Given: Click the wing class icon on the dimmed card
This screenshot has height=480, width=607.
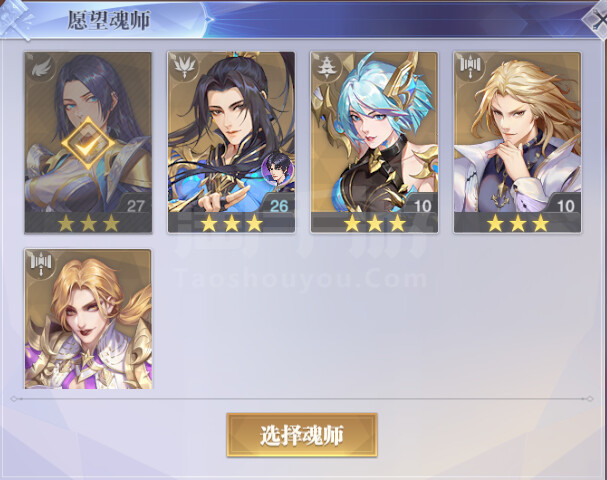Looking at the screenshot, I should 41,68.
